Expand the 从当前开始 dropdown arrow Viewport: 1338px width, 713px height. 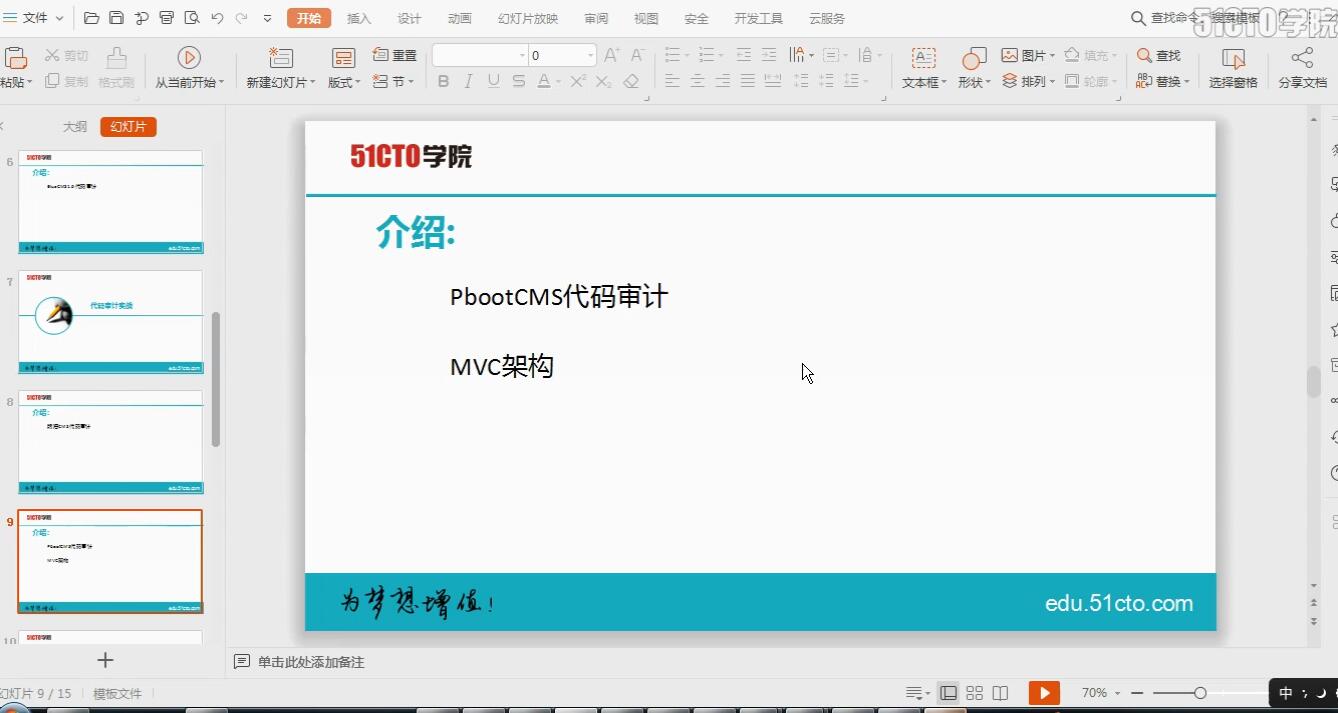coord(222,83)
